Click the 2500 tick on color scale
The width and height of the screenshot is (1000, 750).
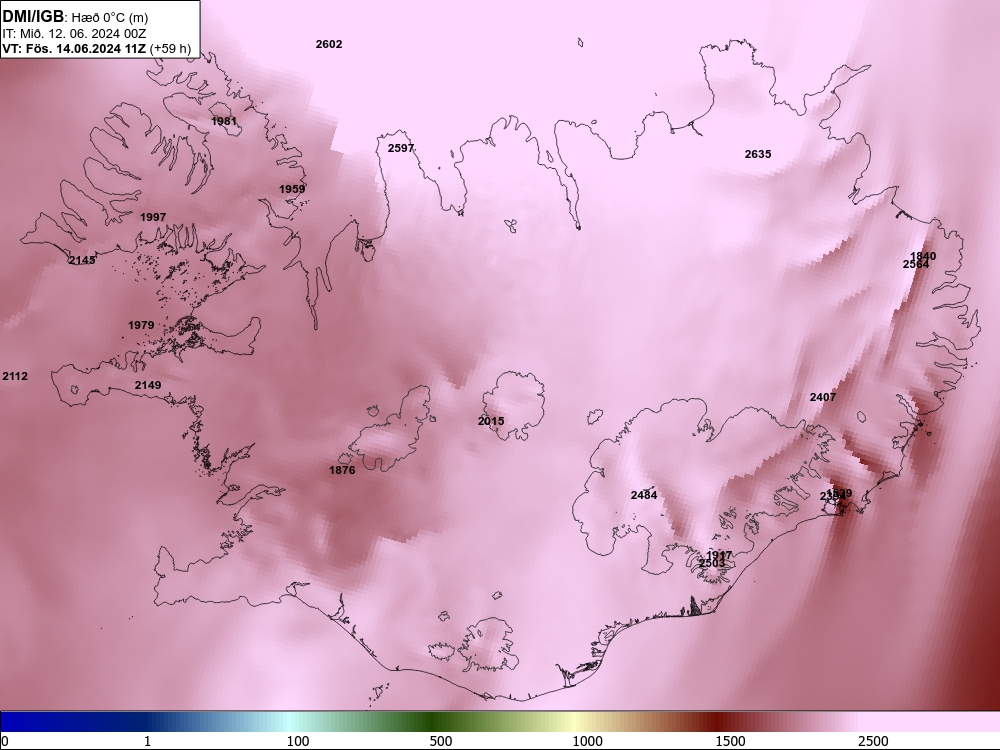(x=874, y=741)
